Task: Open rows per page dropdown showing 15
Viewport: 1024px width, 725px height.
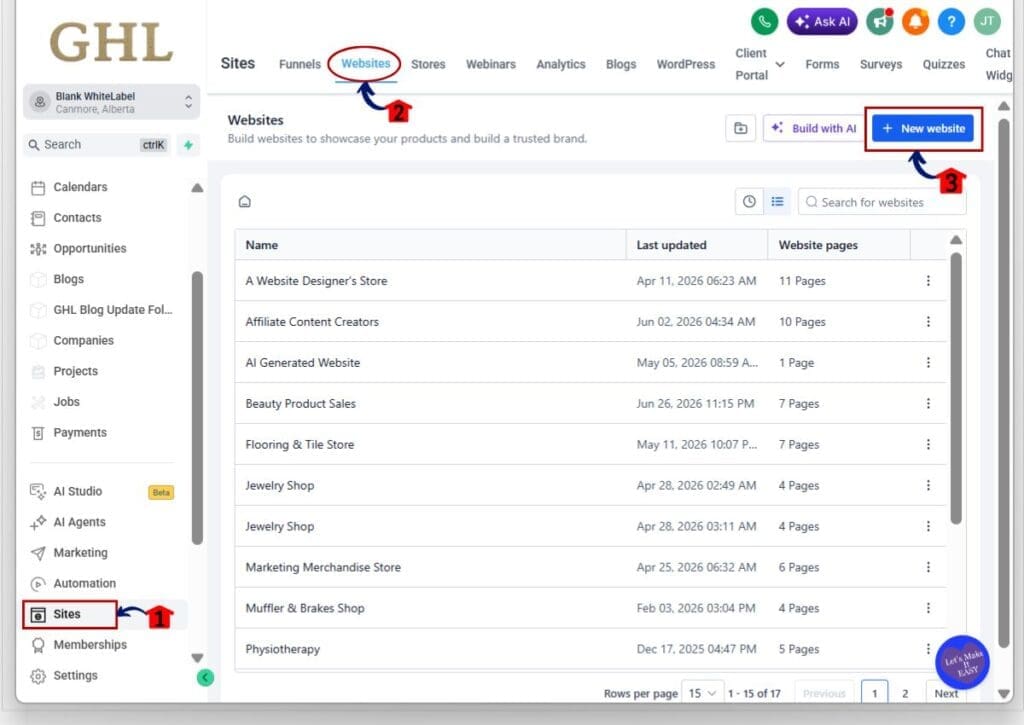Action: pyautogui.click(x=702, y=693)
